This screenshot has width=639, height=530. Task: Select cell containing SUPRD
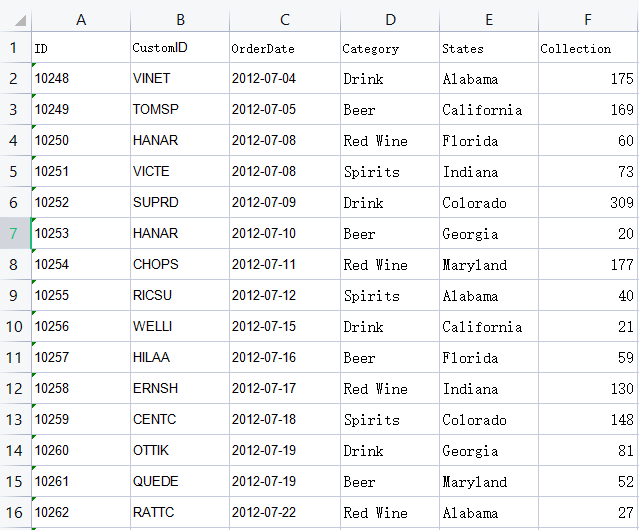click(180, 202)
